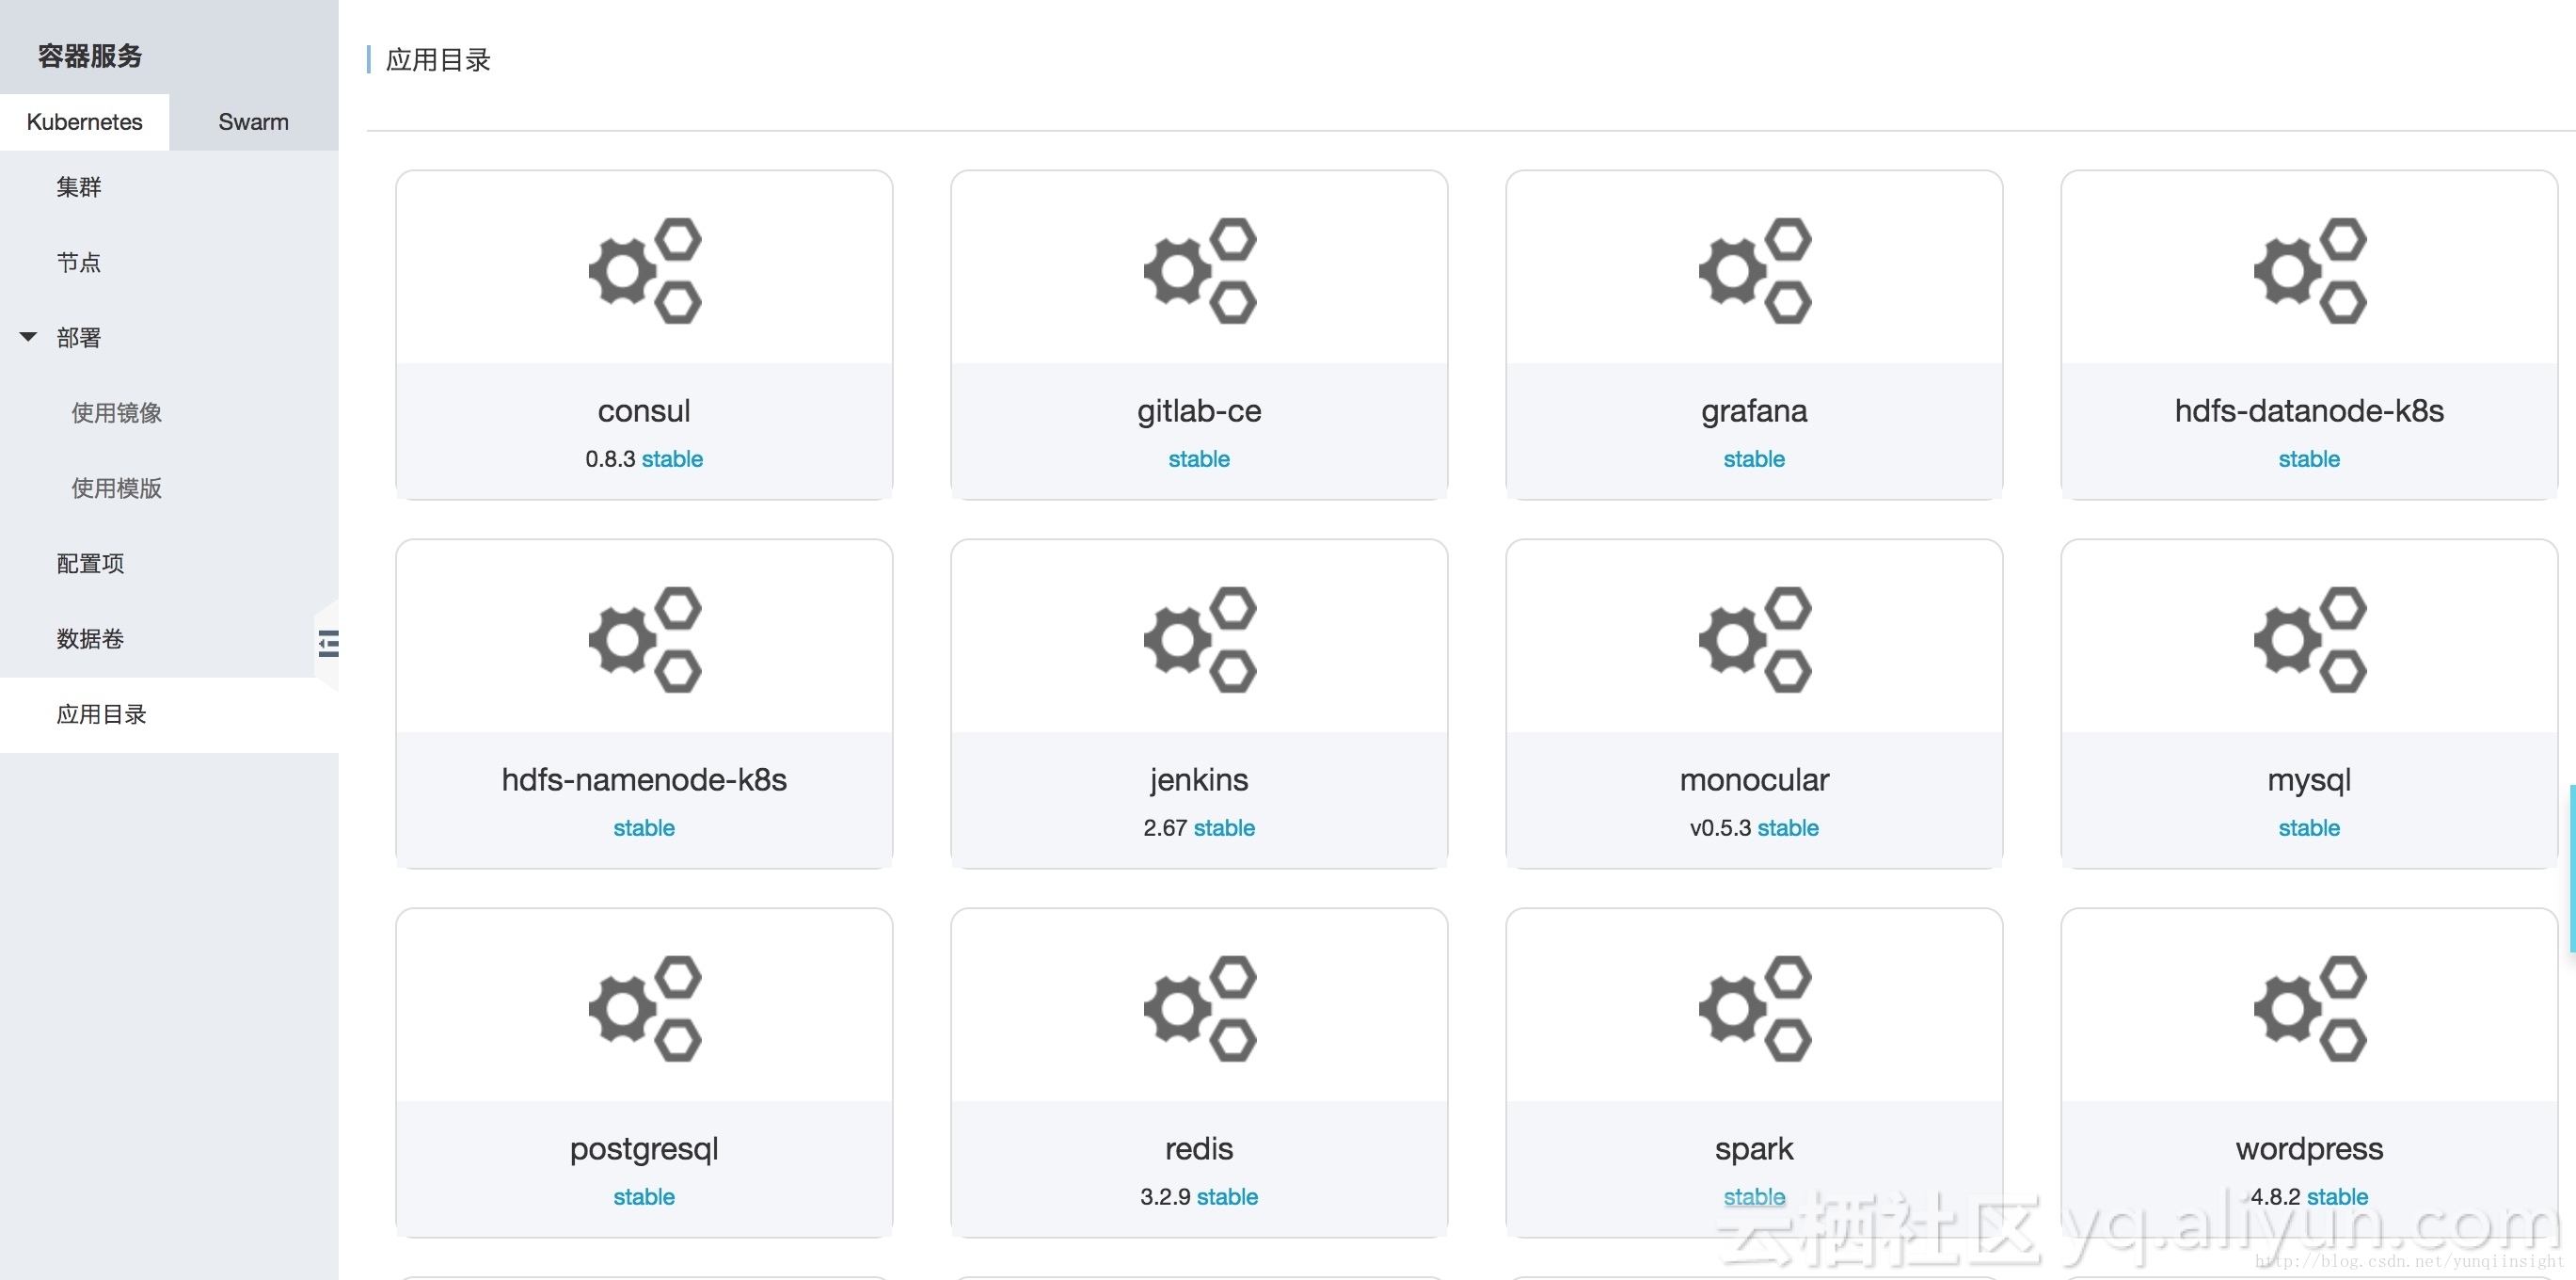Open the gitlab-ce chart name
Viewport: 2576px width, 1280px height.
(1199, 411)
